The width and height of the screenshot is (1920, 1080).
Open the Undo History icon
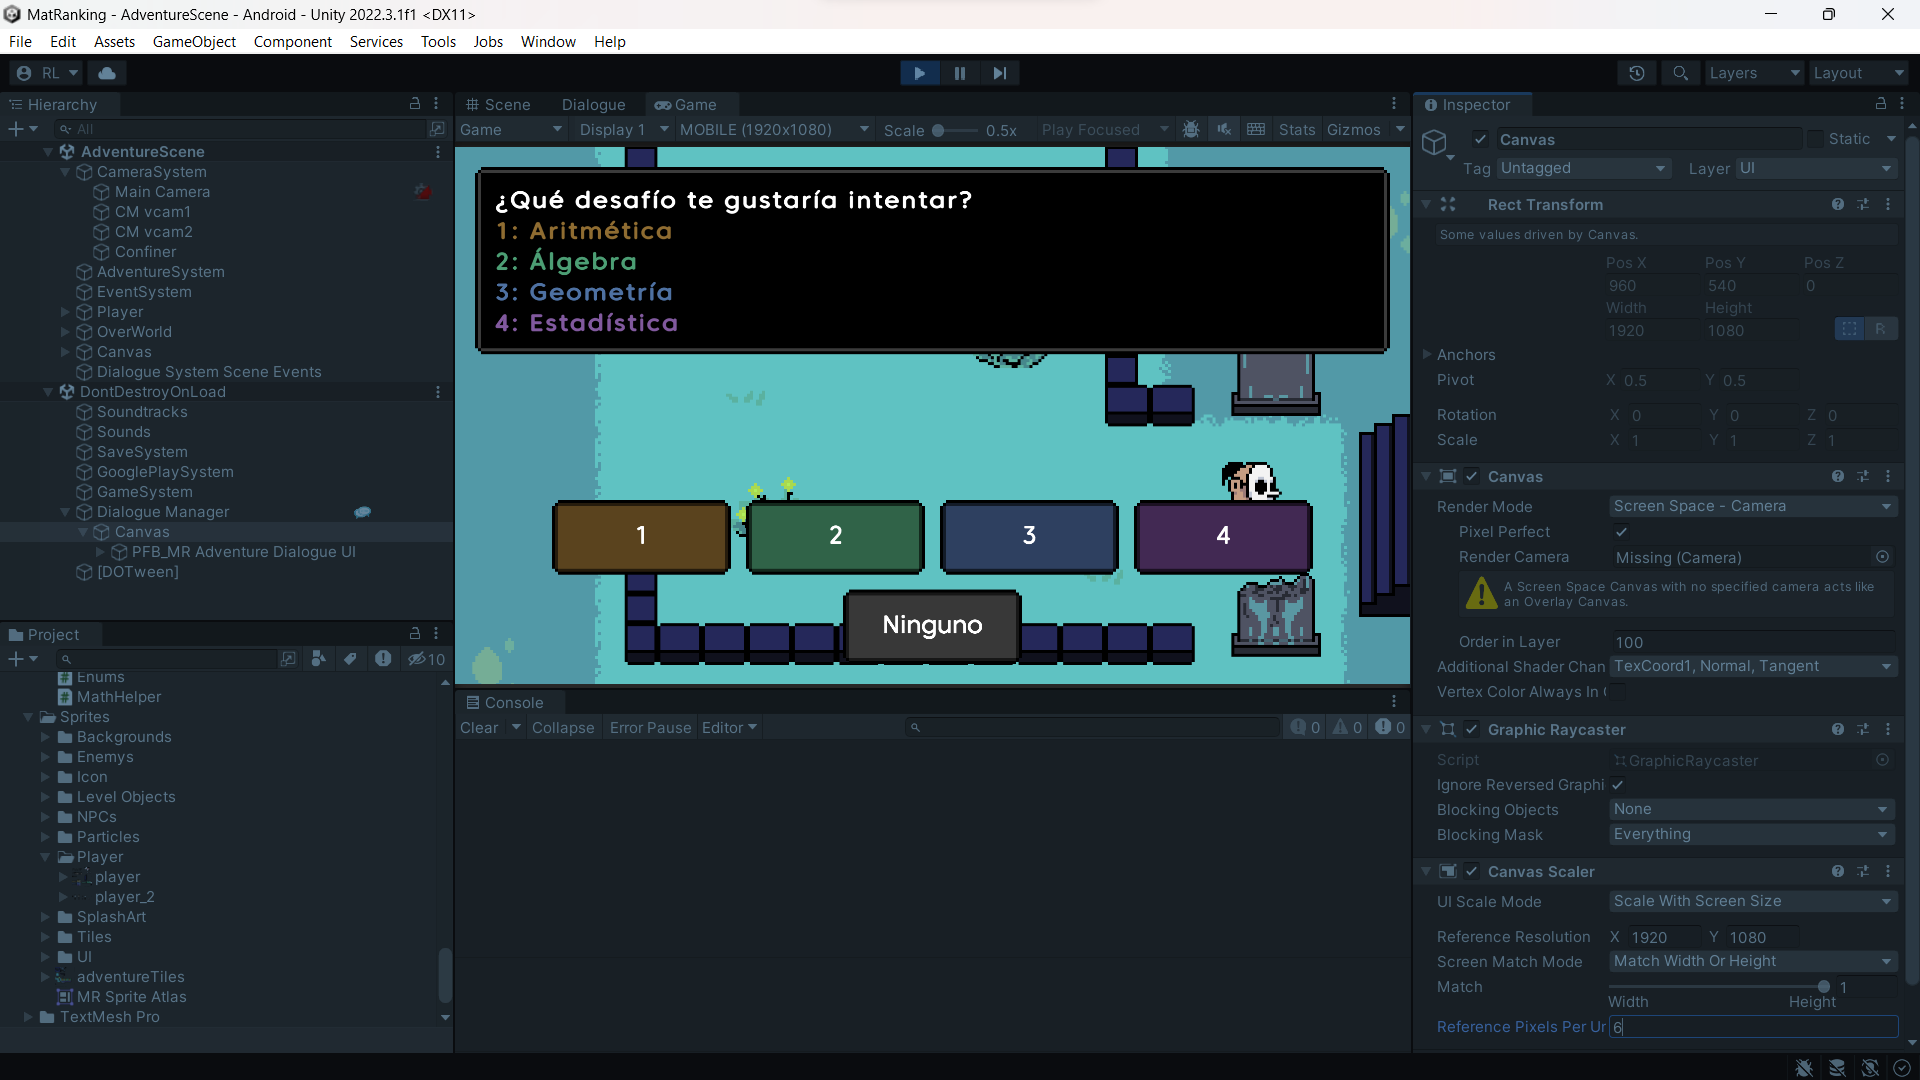click(1637, 73)
